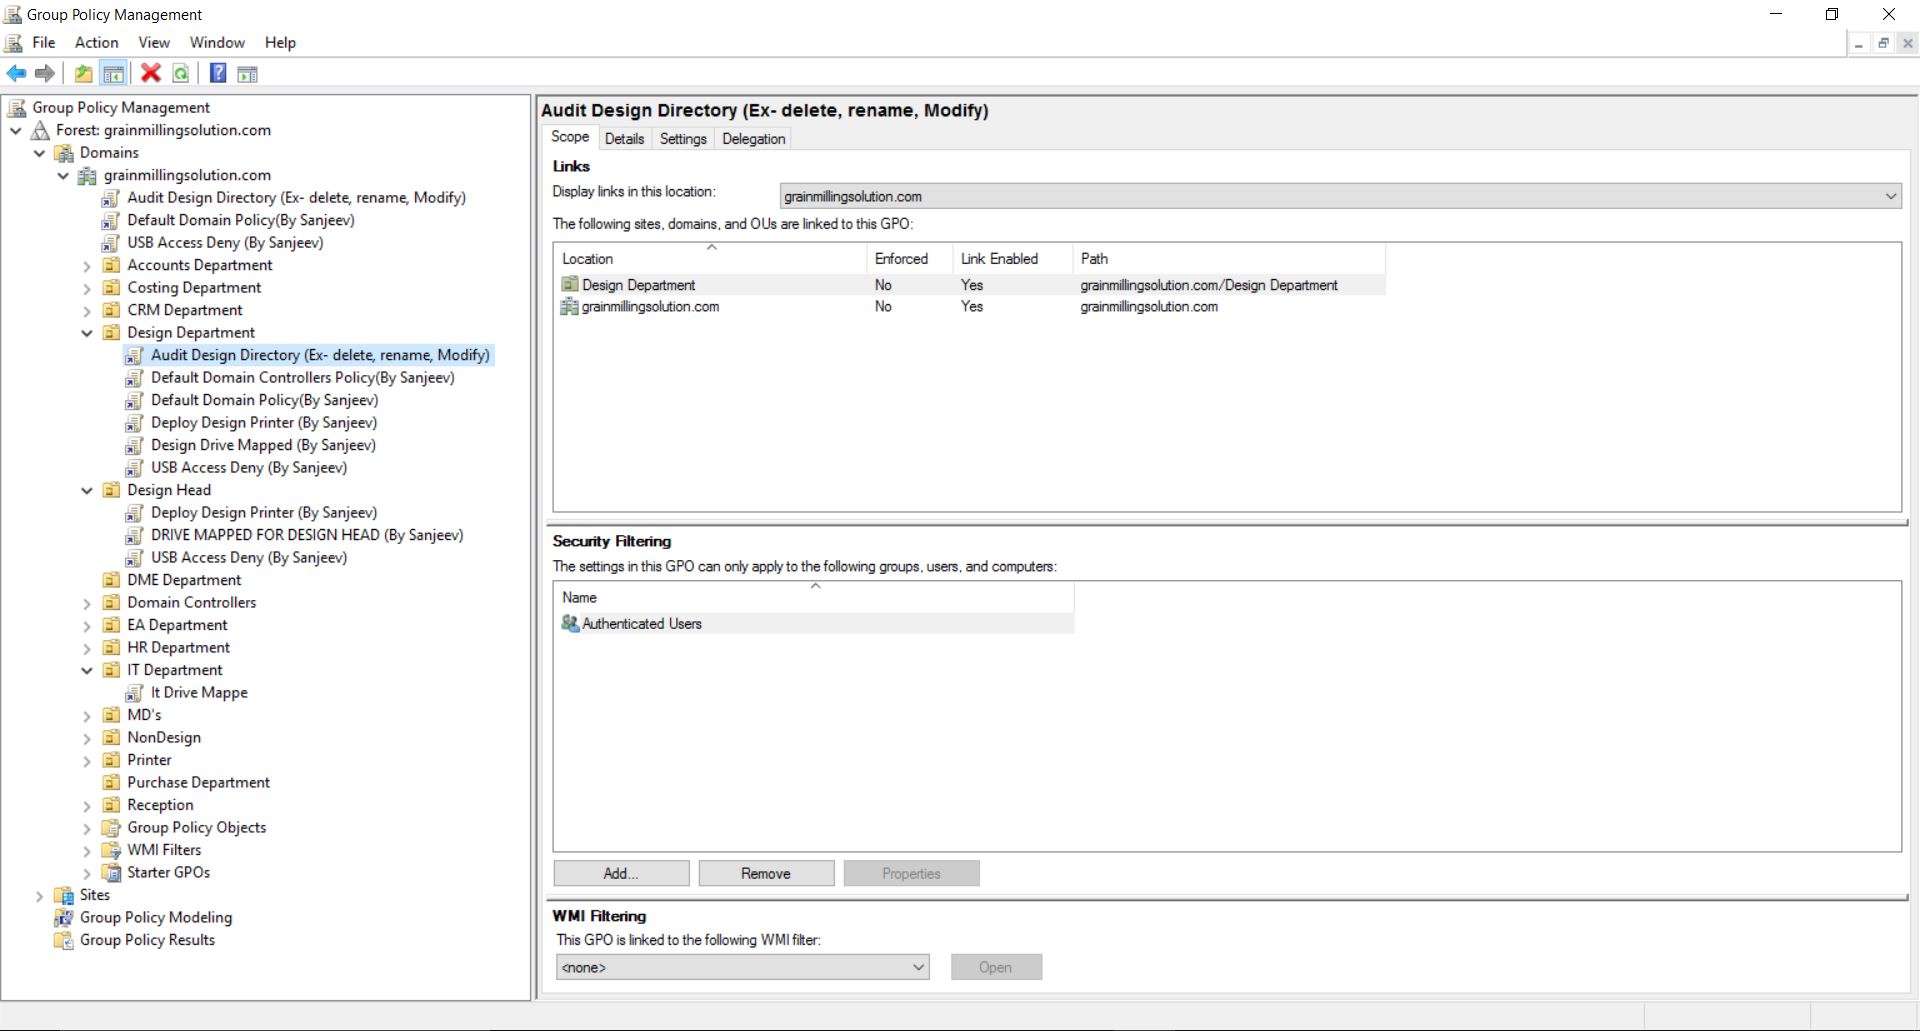Screen dimensions: 1920x1031
Task: Collapse the Domains node
Action: [x=39, y=153]
